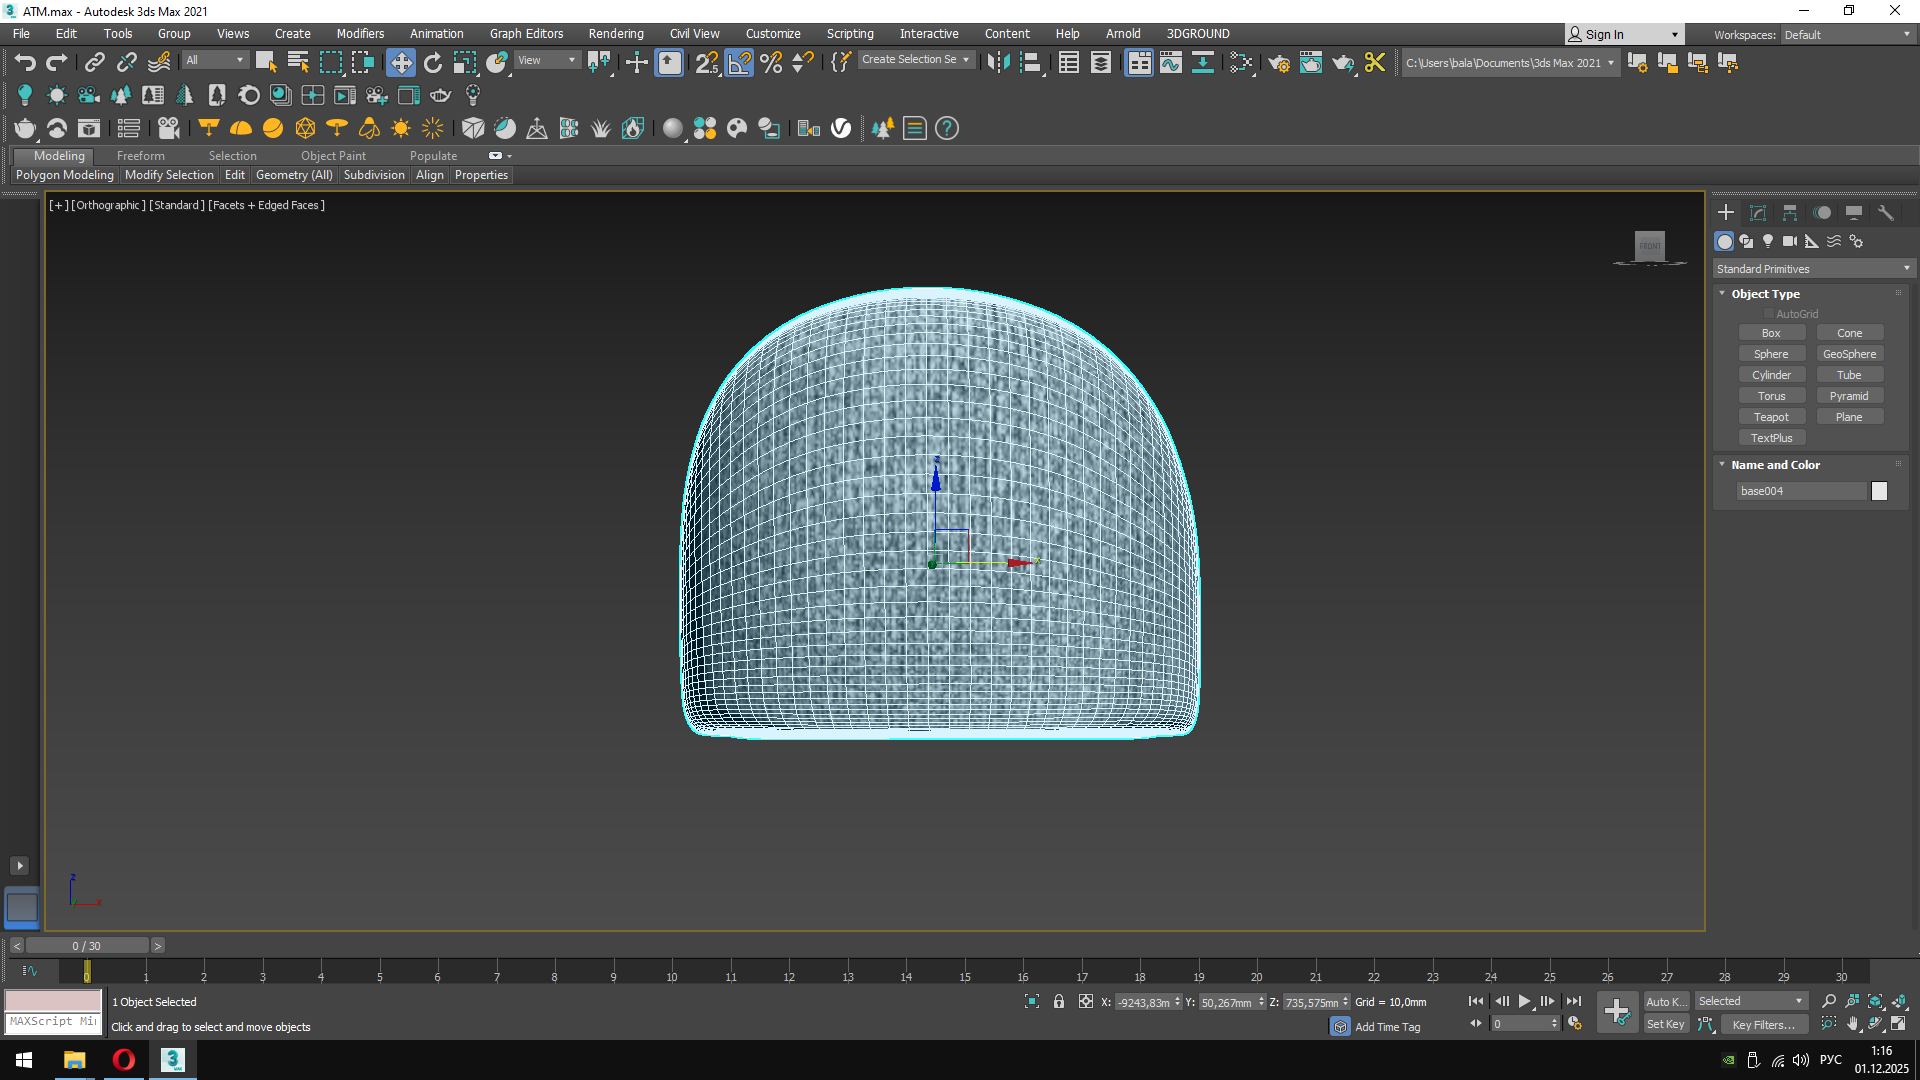Toggle the selection lock icon
This screenshot has height=1080, width=1920.
(x=1059, y=1001)
